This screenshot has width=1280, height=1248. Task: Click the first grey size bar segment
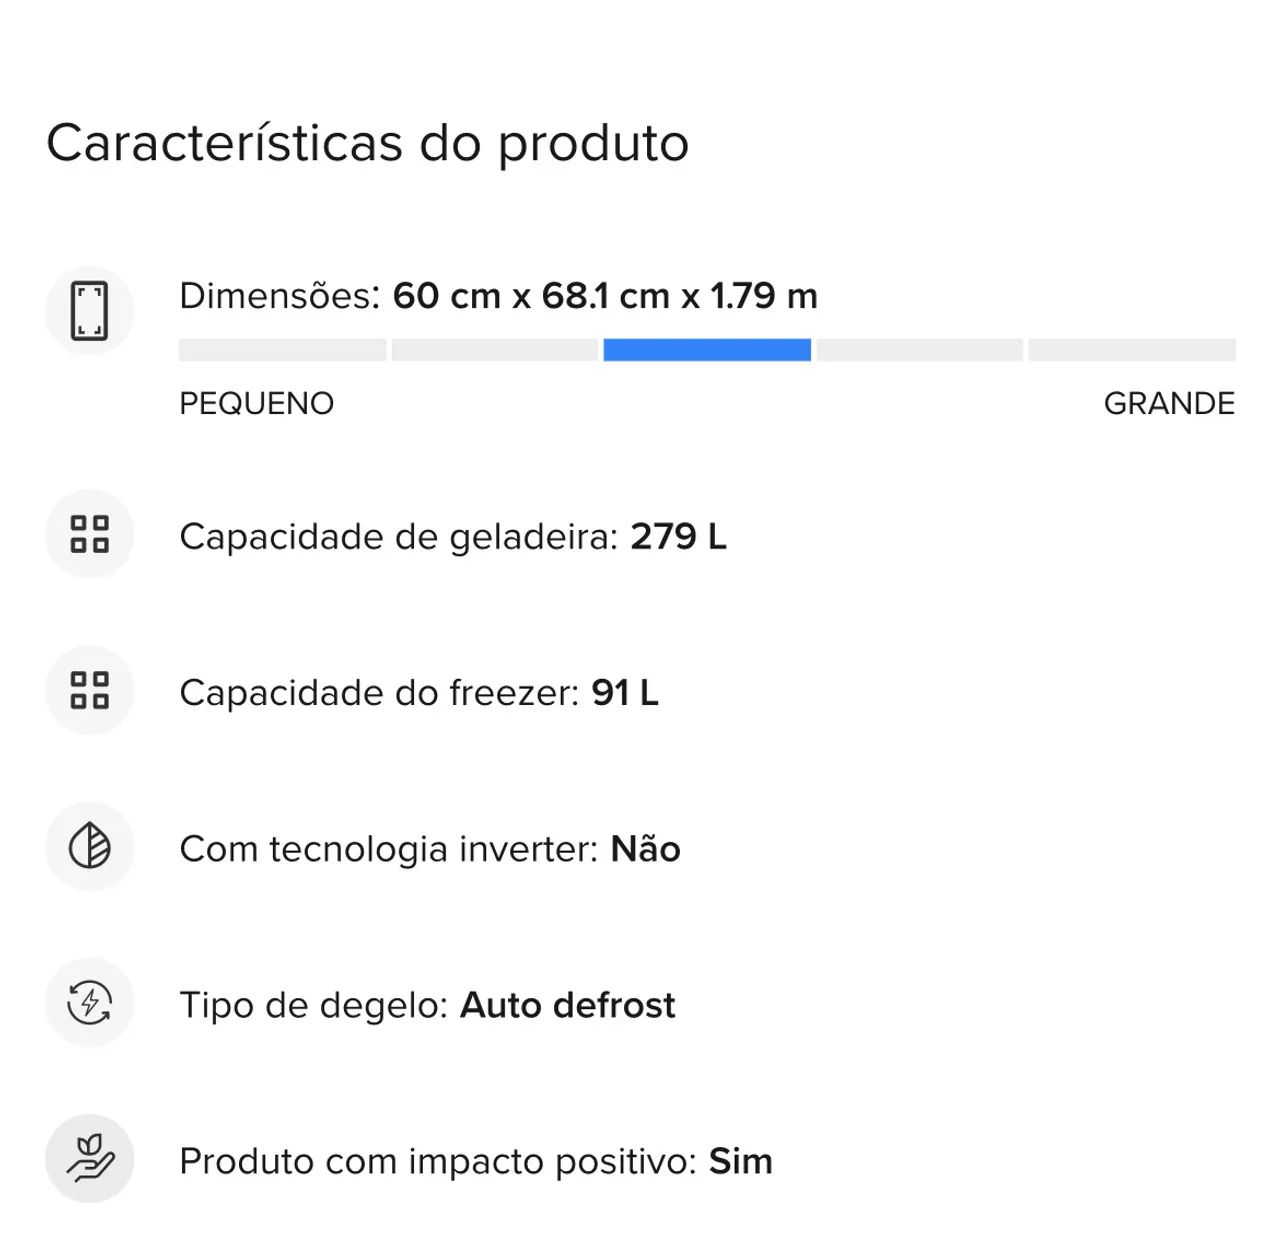click(x=282, y=350)
